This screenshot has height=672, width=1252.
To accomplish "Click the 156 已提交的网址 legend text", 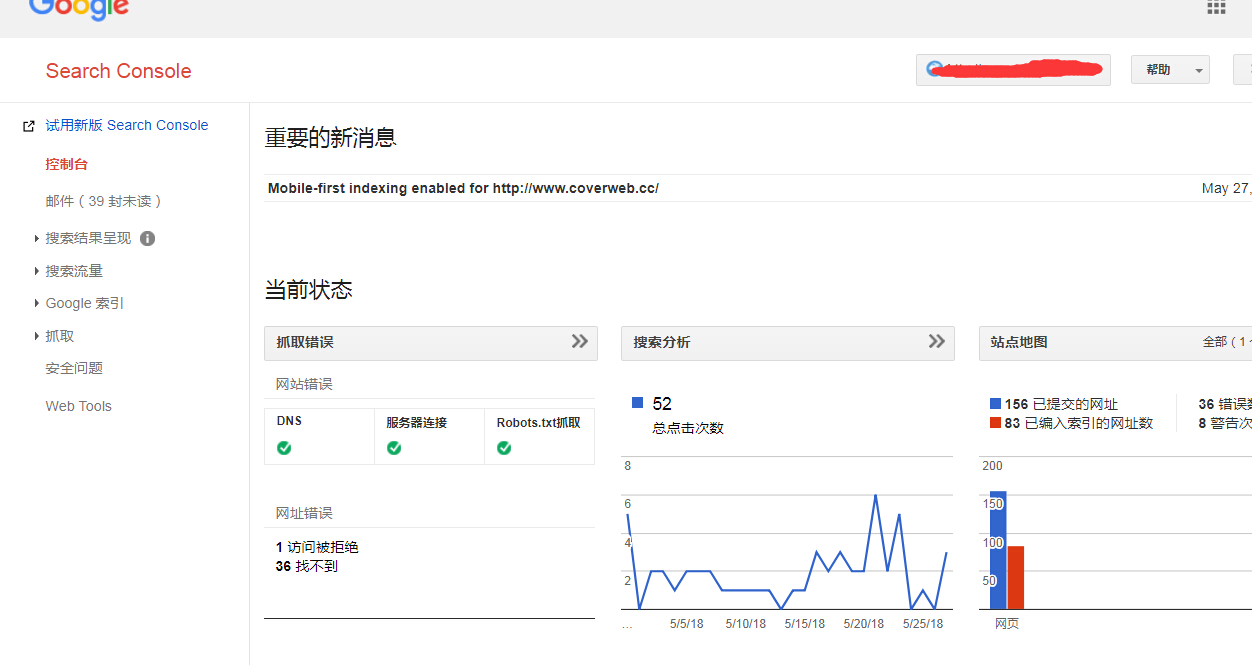I will coord(1061,404).
